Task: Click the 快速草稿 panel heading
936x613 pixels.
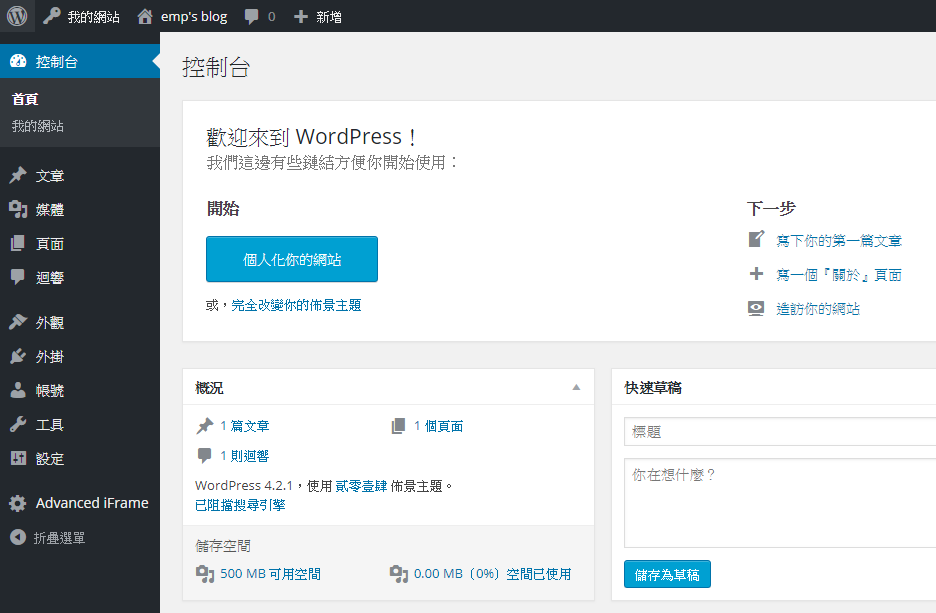Action: point(653,387)
